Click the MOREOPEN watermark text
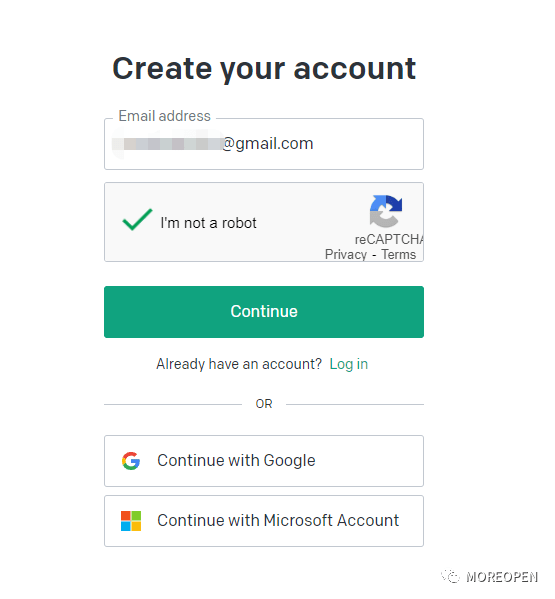Screen dimensions: 555x599 pyautogui.click(x=502, y=577)
